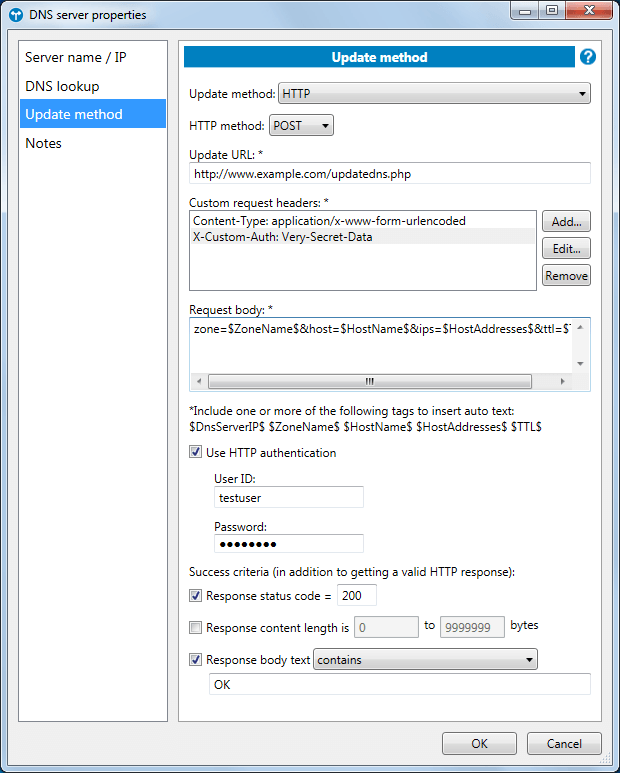Image resolution: width=620 pixels, height=773 pixels.
Task: Click the blue help question mark icon
Action: pos(588,57)
